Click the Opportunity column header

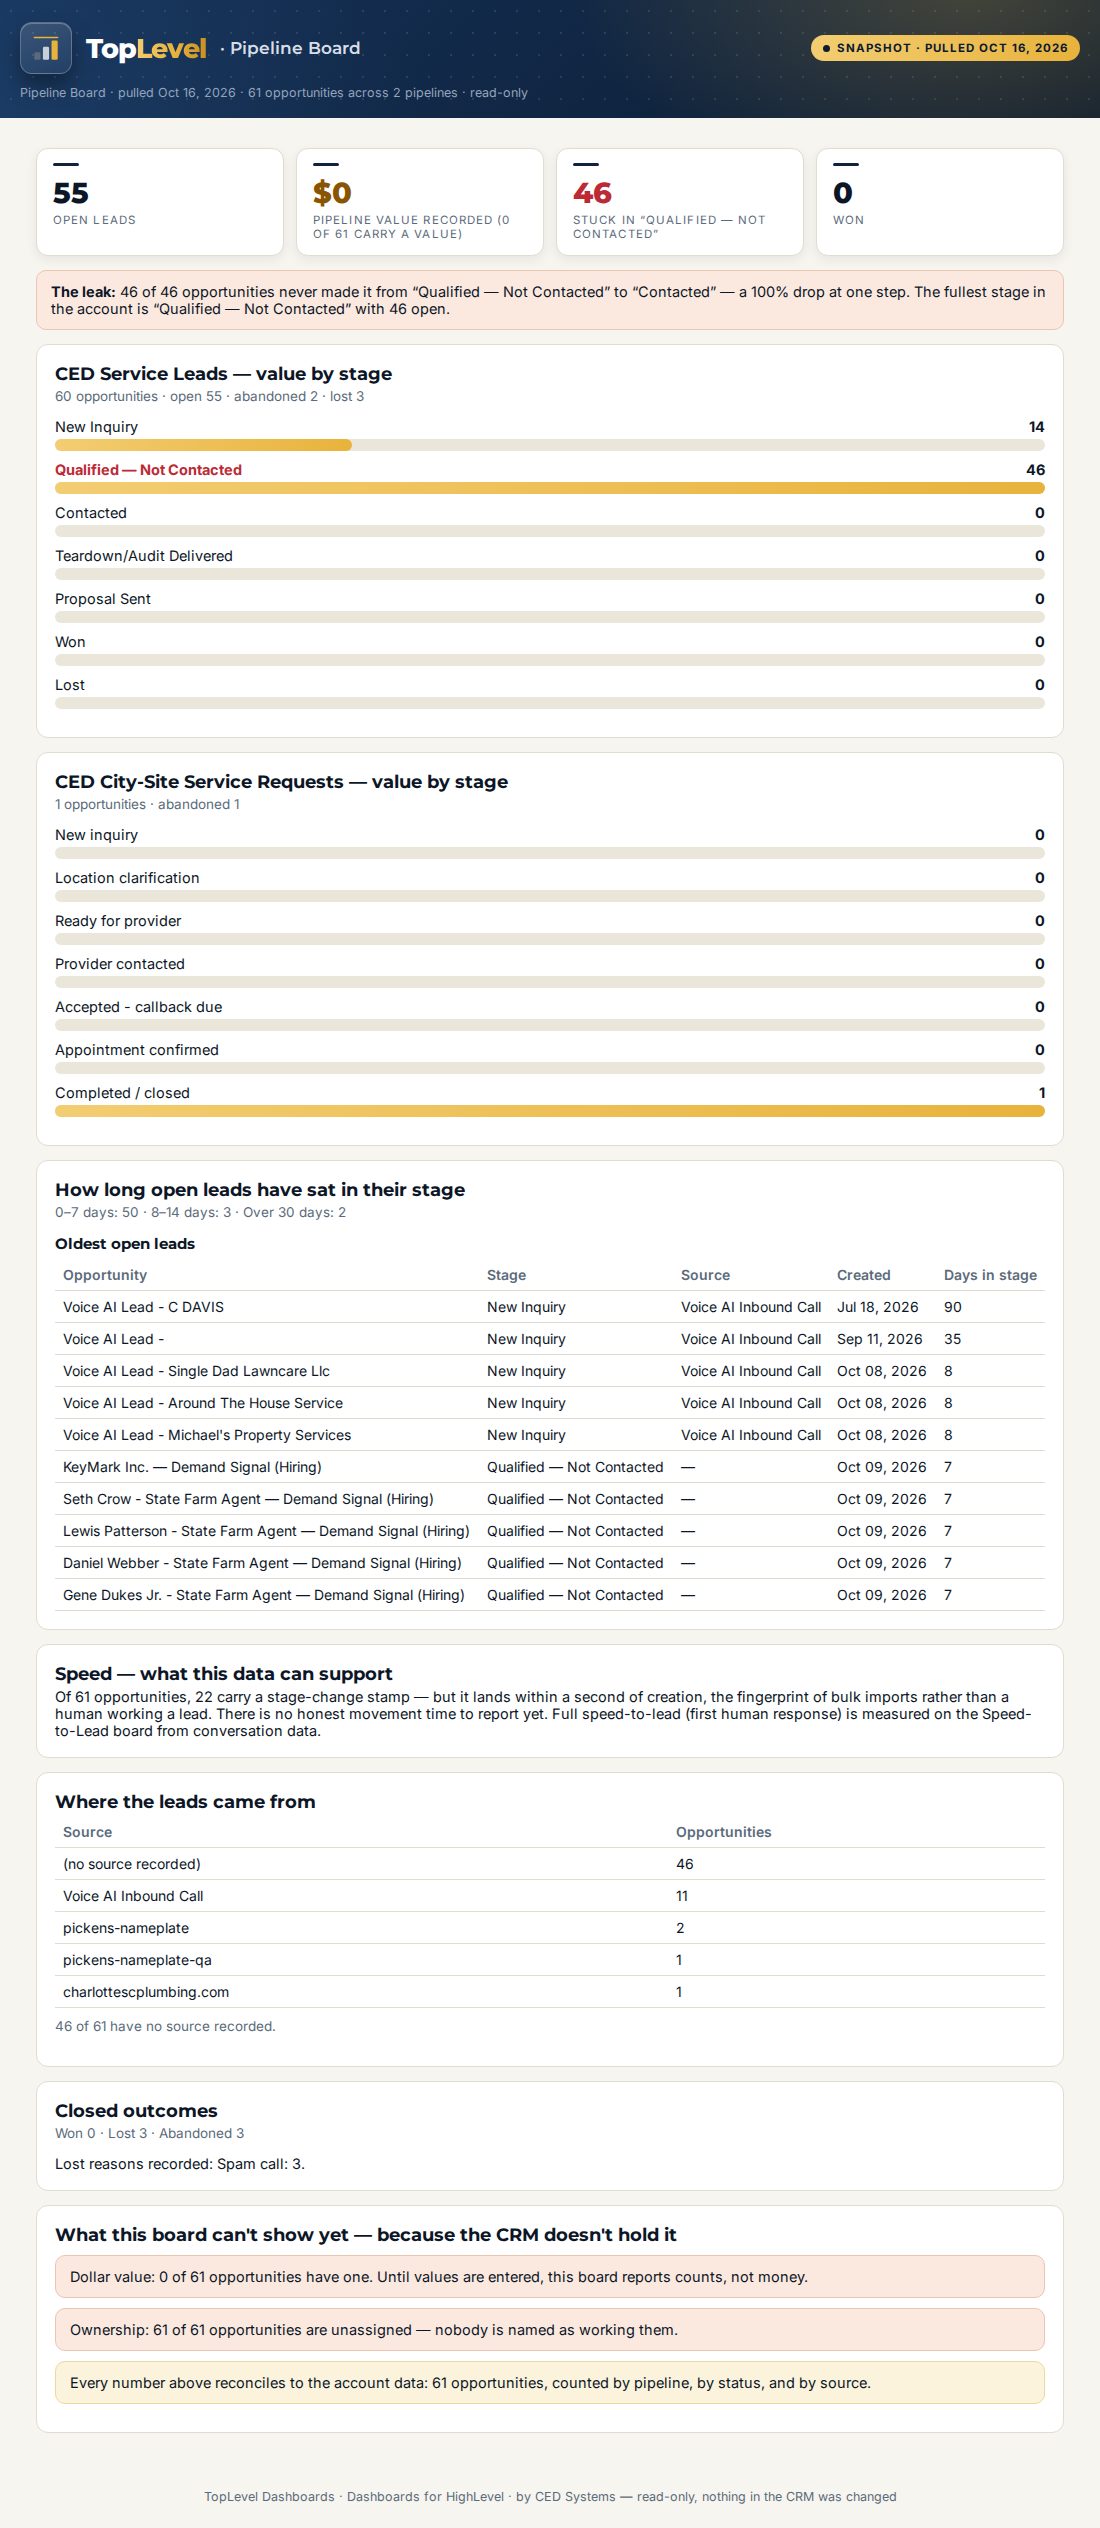(x=105, y=1275)
